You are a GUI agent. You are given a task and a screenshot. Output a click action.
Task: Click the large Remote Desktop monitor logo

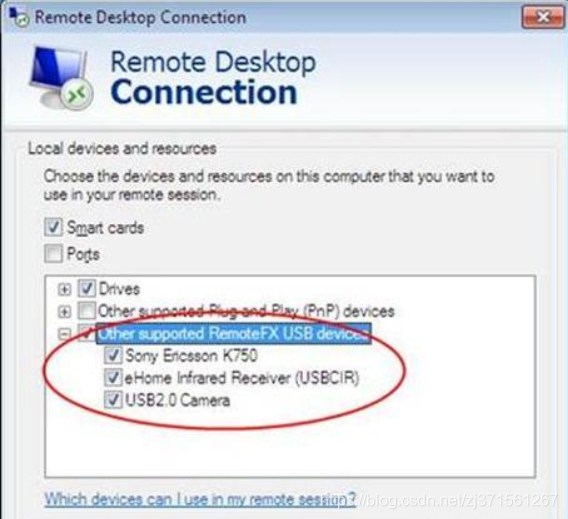click(x=61, y=78)
